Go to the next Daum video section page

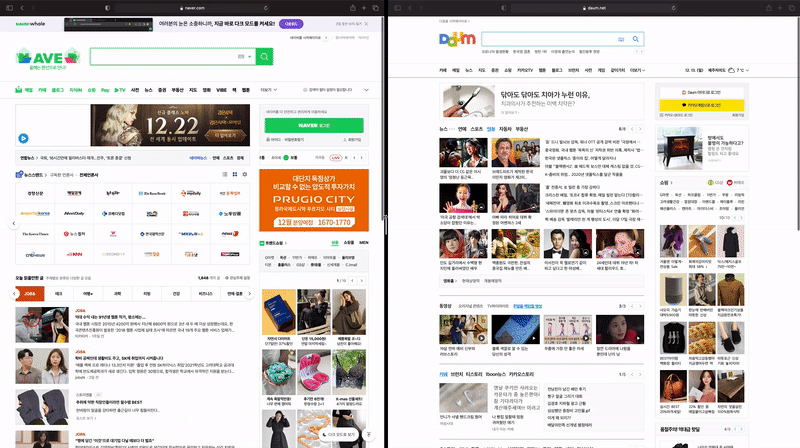point(640,306)
